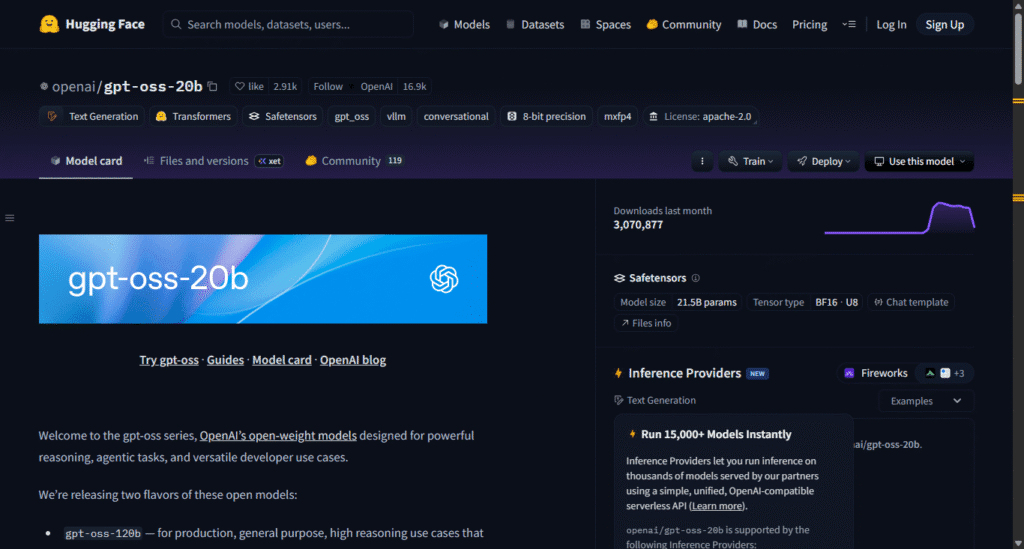The height and width of the screenshot is (549, 1024).
Task: Expand the Deploy dropdown
Action: (x=823, y=161)
